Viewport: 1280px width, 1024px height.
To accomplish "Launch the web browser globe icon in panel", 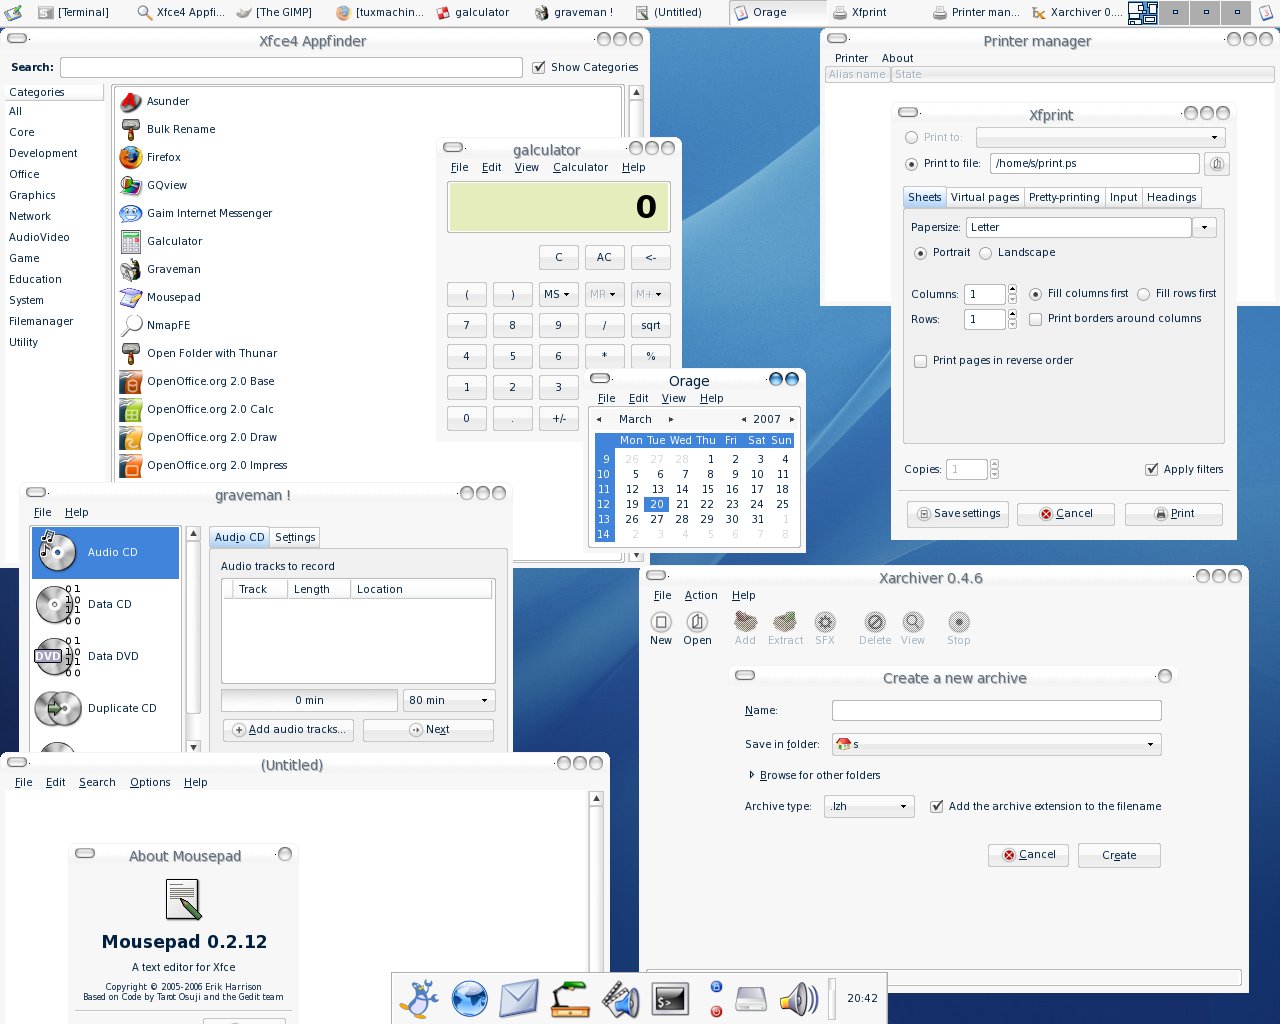I will tap(470, 998).
